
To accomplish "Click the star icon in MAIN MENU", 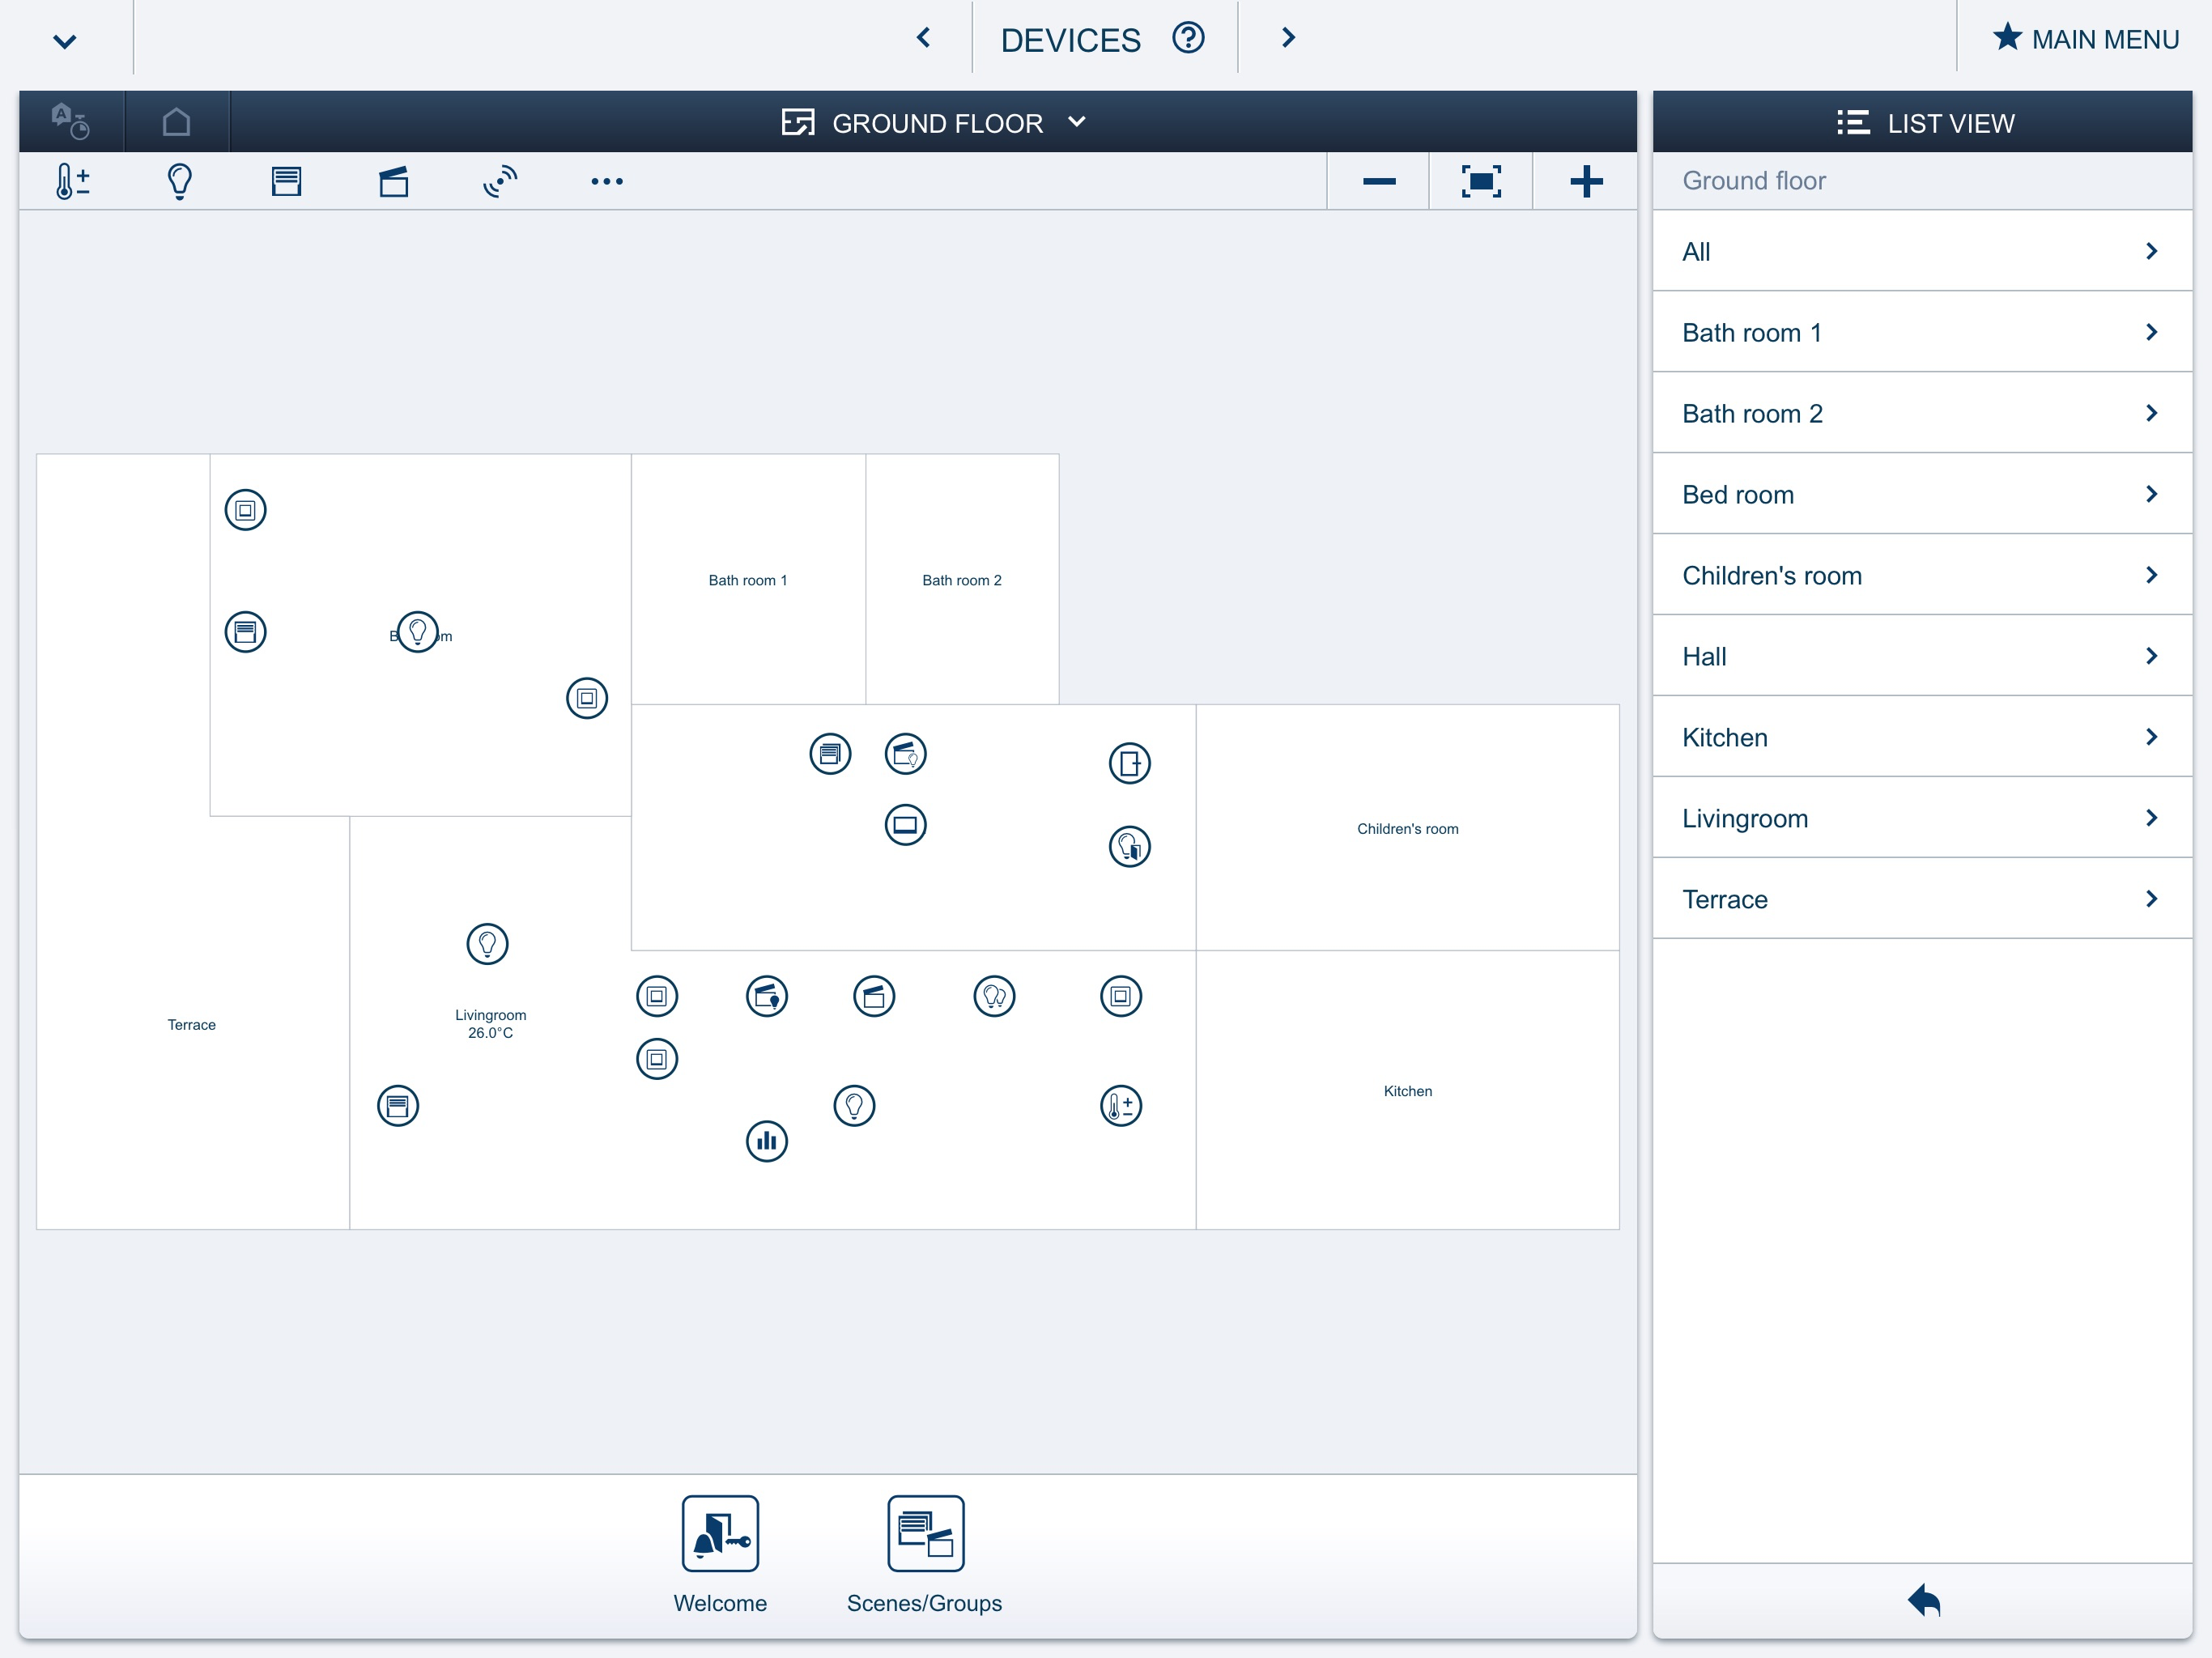I will pyautogui.click(x=2007, y=37).
